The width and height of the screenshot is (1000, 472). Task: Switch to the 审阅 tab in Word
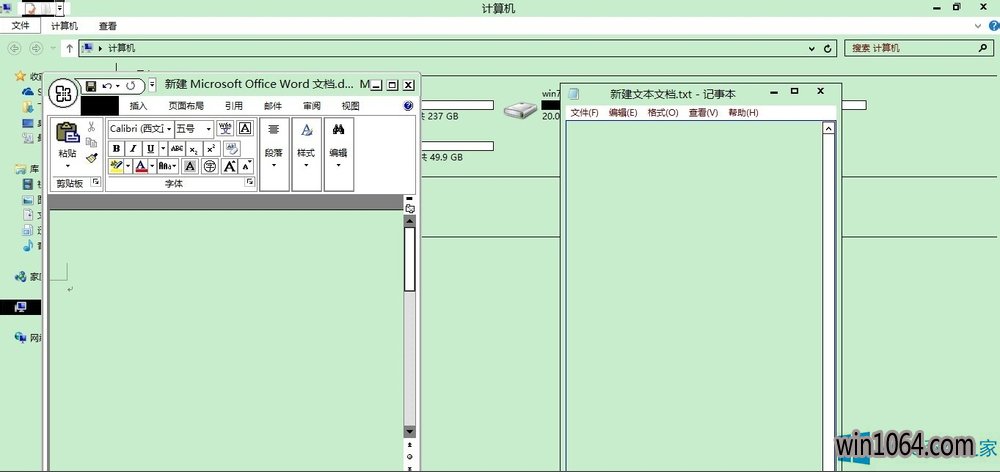tap(312, 106)
